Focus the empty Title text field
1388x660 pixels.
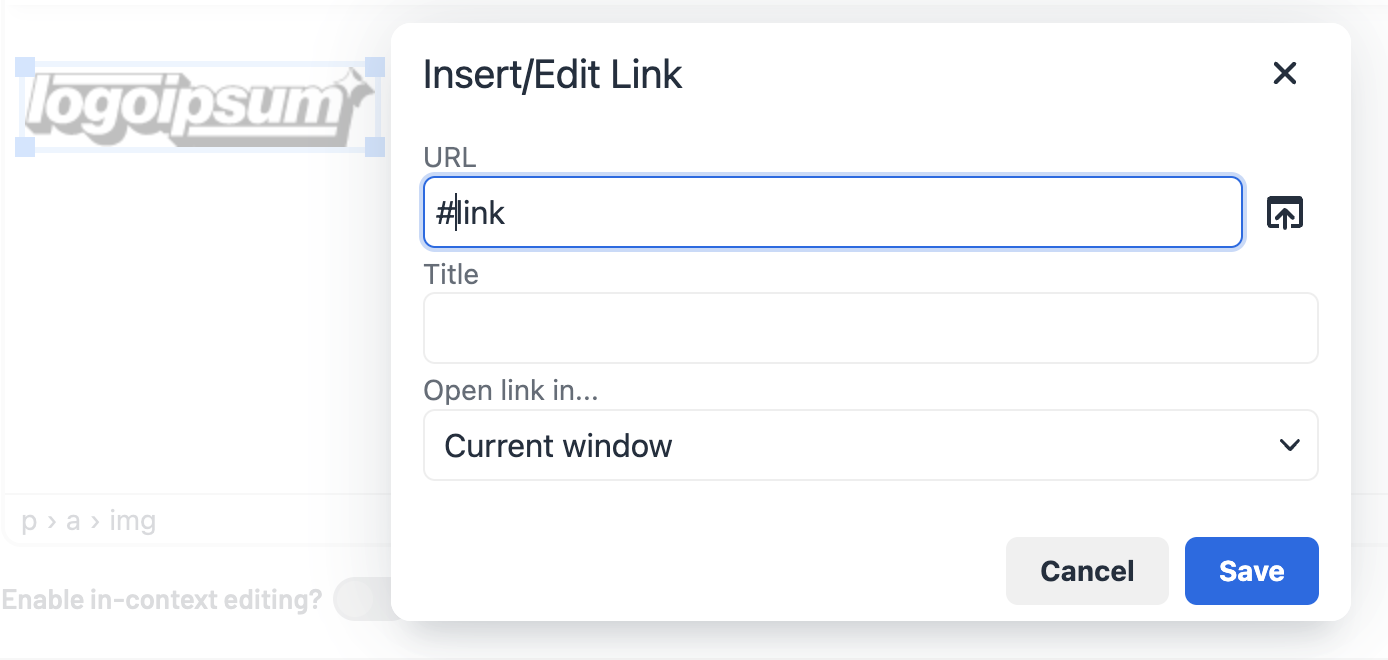[x=870, y=328]
